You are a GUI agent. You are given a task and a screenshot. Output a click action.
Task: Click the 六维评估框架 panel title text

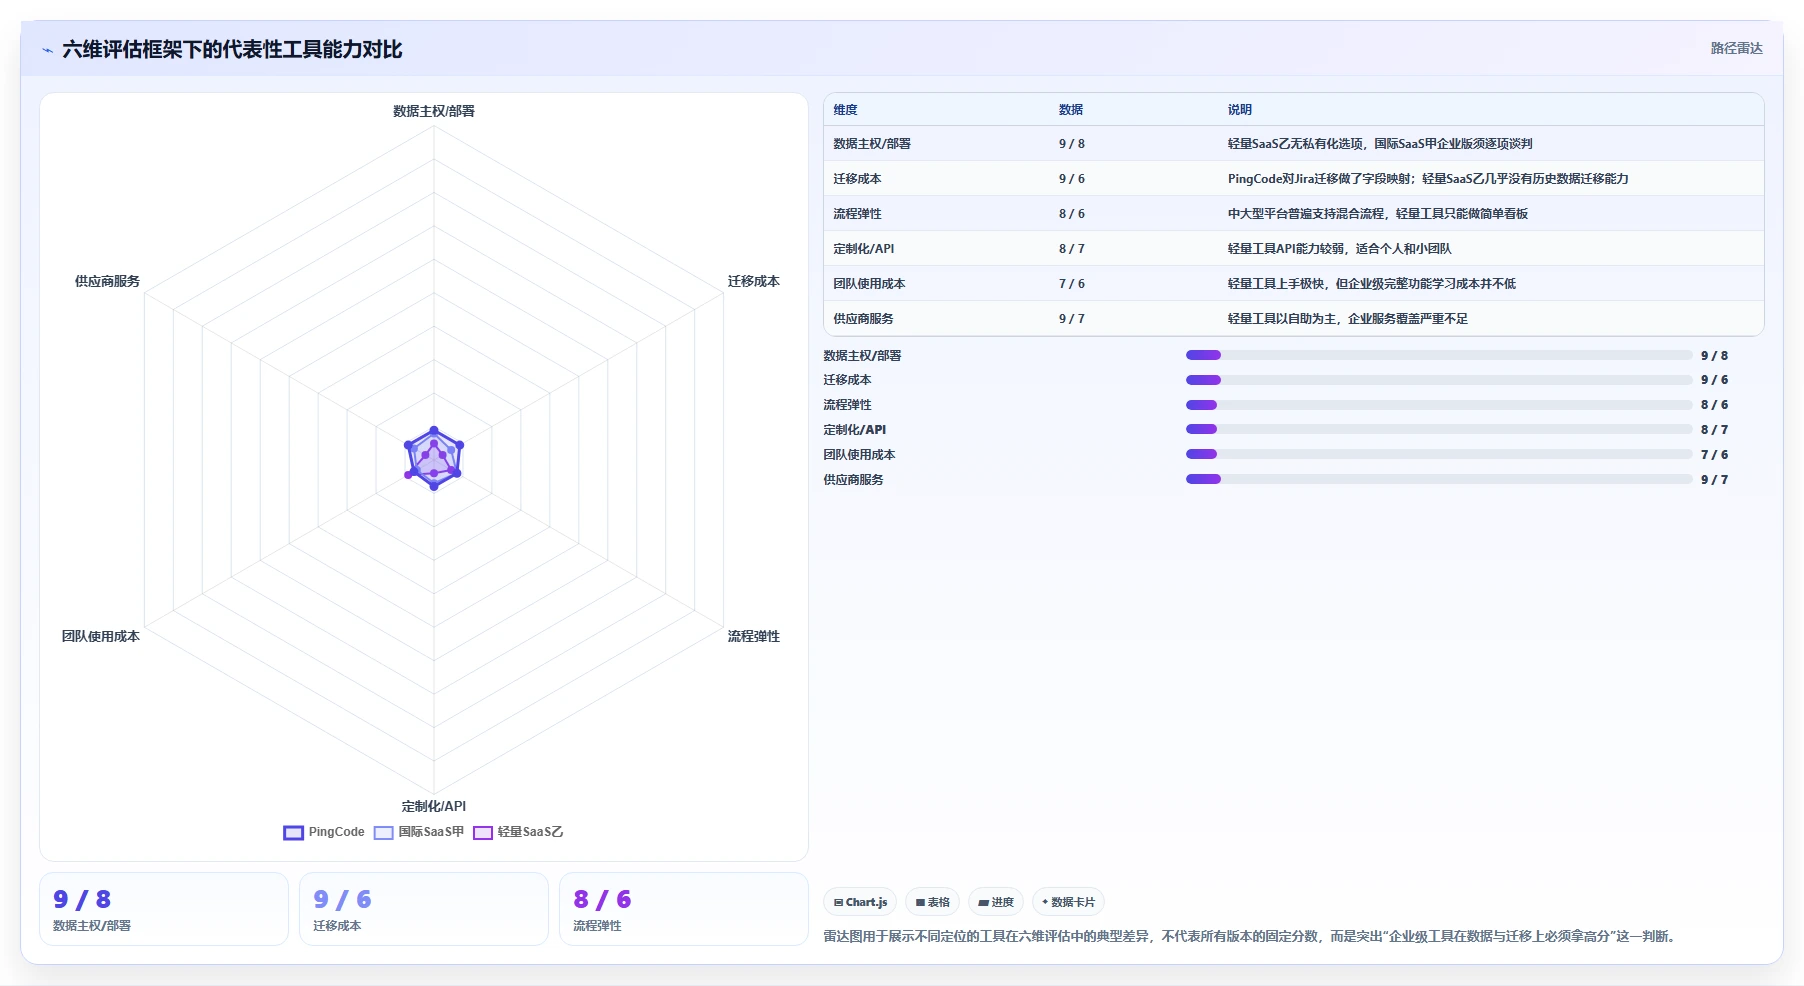pyautogui.click(x=232, y=49)
